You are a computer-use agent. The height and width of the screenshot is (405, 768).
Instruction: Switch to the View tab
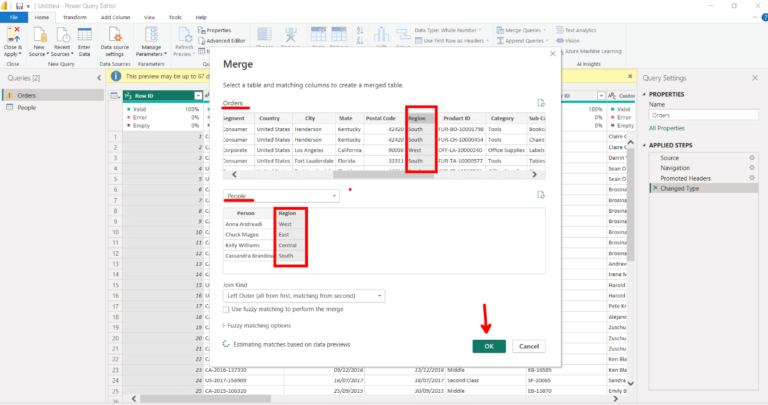coord(149,17)
